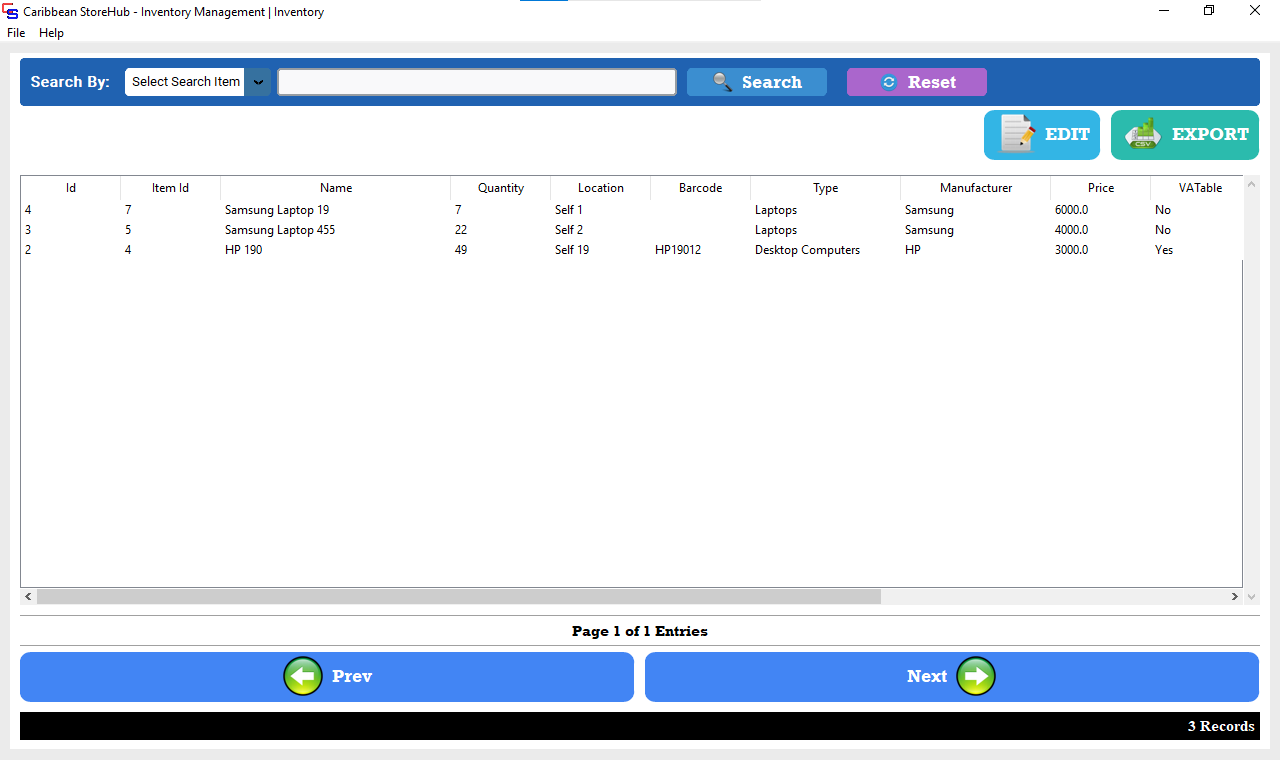Click the Page 1 of 1 Entries label
Viewport: 1280px width, 760px height.
640,631
